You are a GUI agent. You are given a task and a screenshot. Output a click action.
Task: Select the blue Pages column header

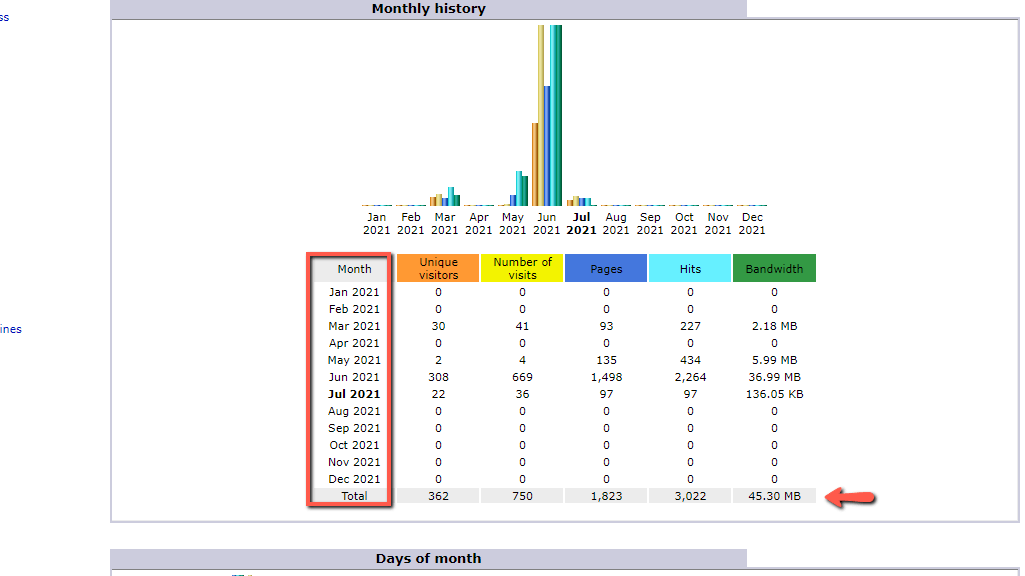pyautogui.click(x=606, y=268)
